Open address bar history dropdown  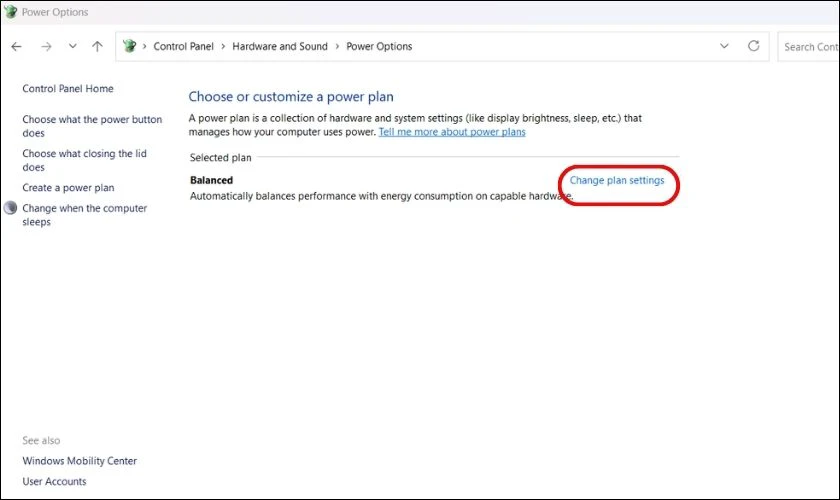point(724,46)
